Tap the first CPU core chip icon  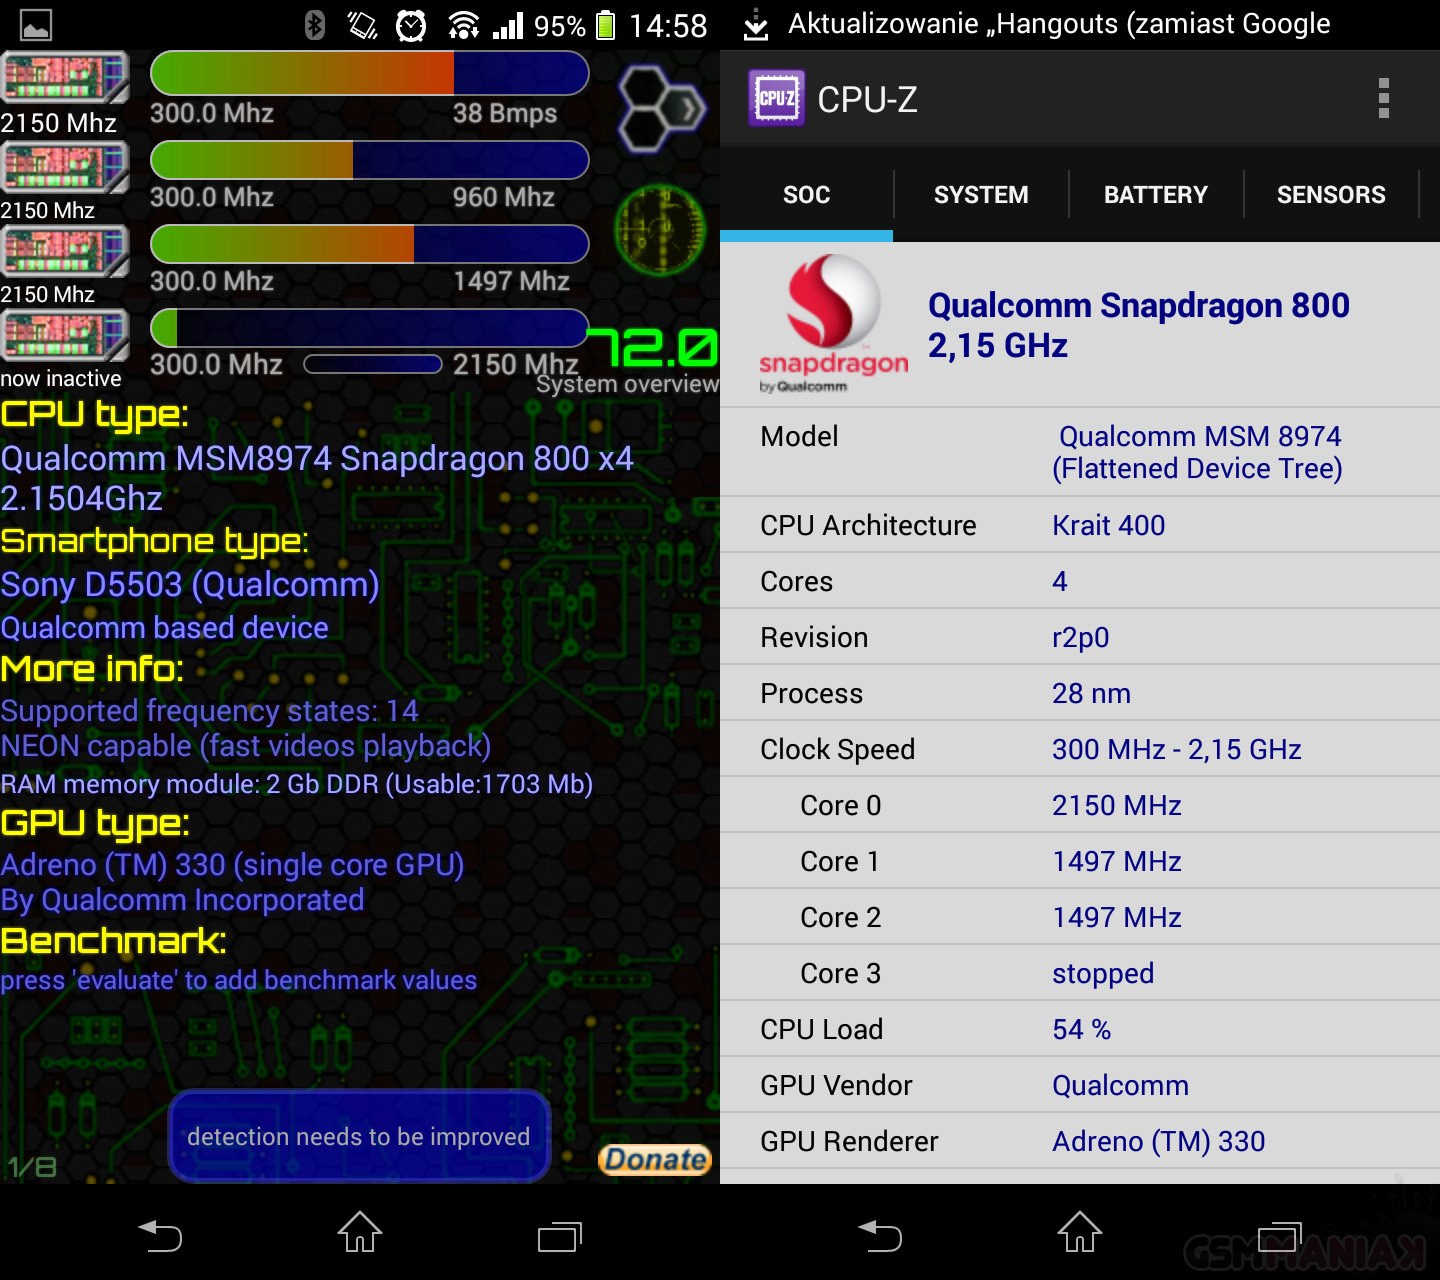click(65, 78)
